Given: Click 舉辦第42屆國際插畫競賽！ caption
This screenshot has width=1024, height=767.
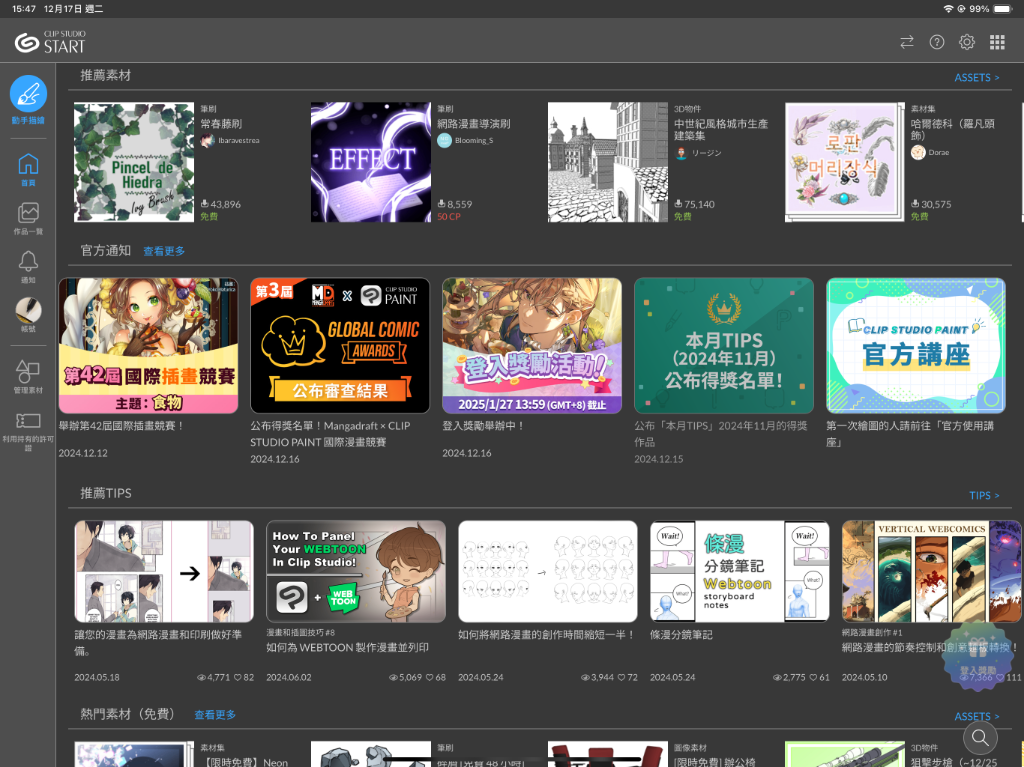Looking at the screenshot, I should 122,426.
